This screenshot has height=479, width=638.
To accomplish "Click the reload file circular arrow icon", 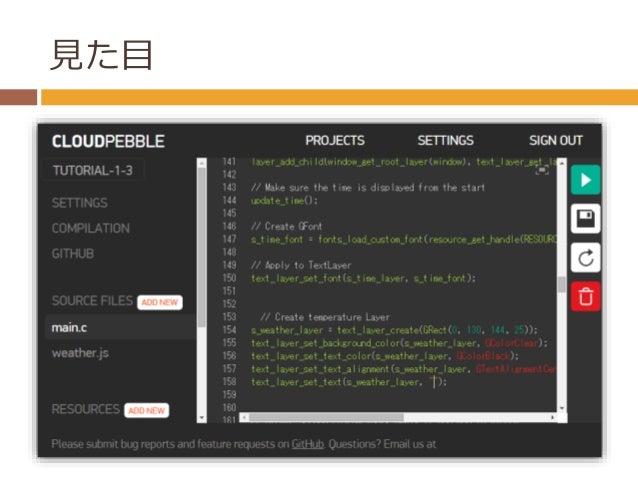I will click(x=585, y=257).
